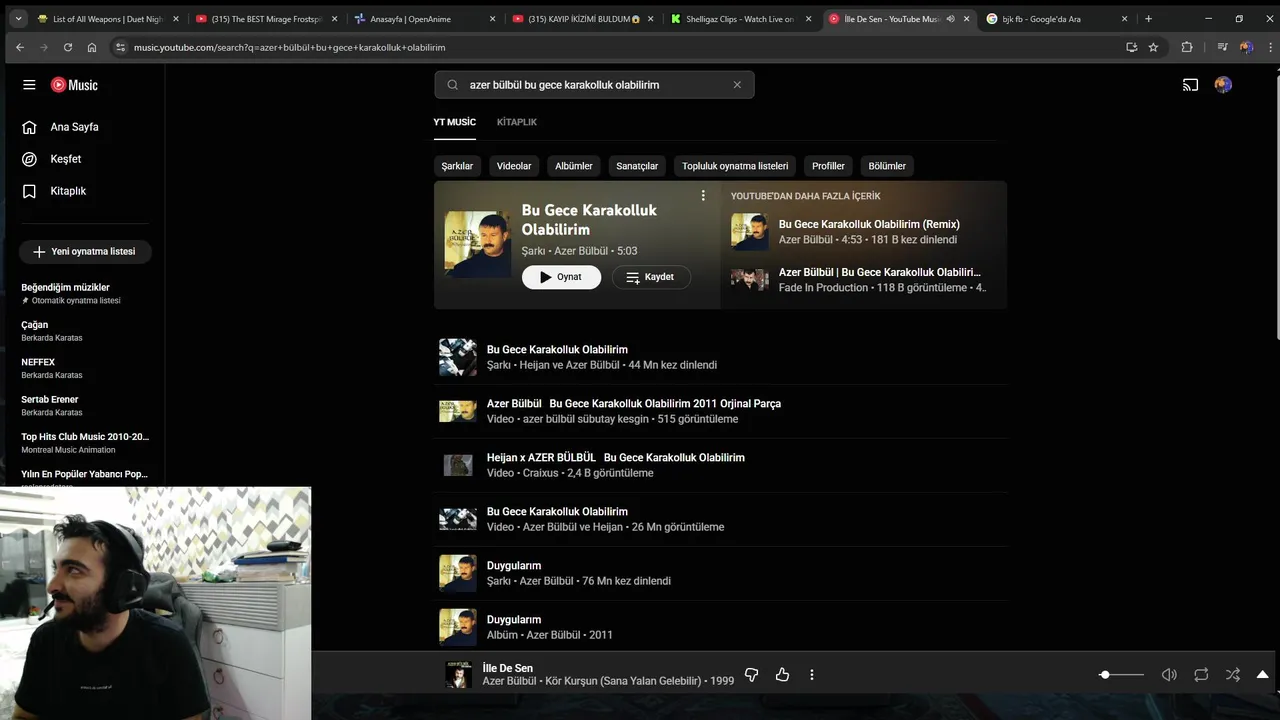The width and height of the screenshot is (1280, 720).
Task: Filter results by Albümler chip
Action: coord(574,166)
